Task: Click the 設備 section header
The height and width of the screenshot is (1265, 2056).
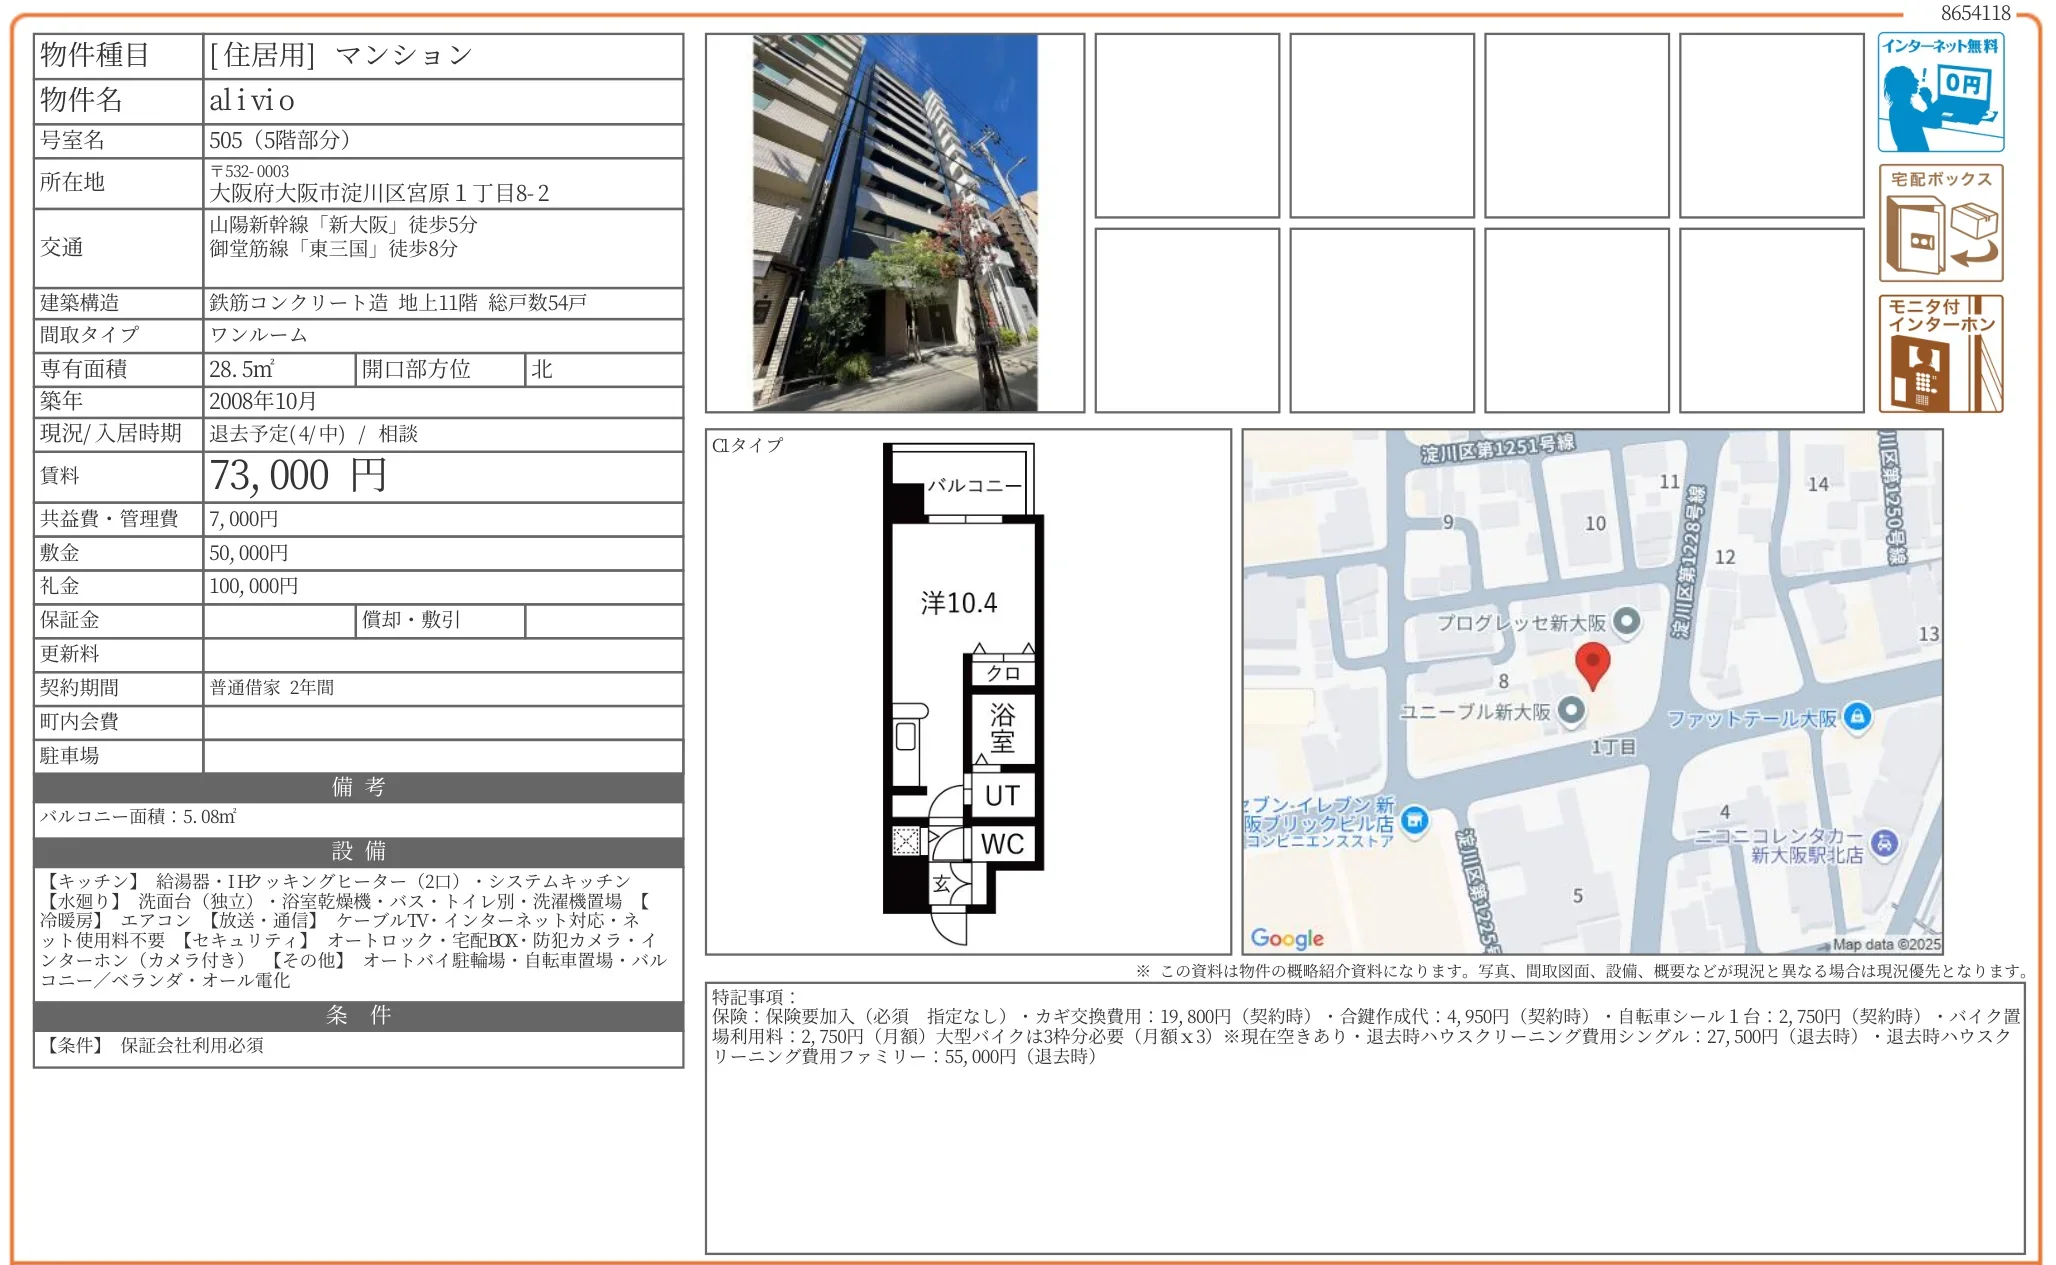Action: [358, 851]
